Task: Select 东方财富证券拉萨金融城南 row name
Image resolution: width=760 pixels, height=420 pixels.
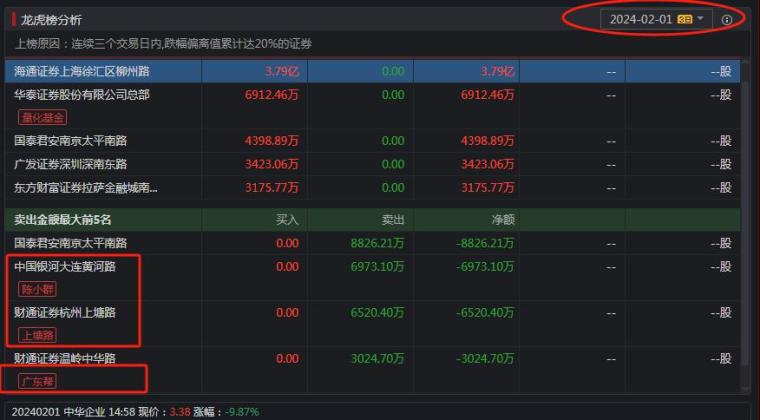Action: (85, 187)
